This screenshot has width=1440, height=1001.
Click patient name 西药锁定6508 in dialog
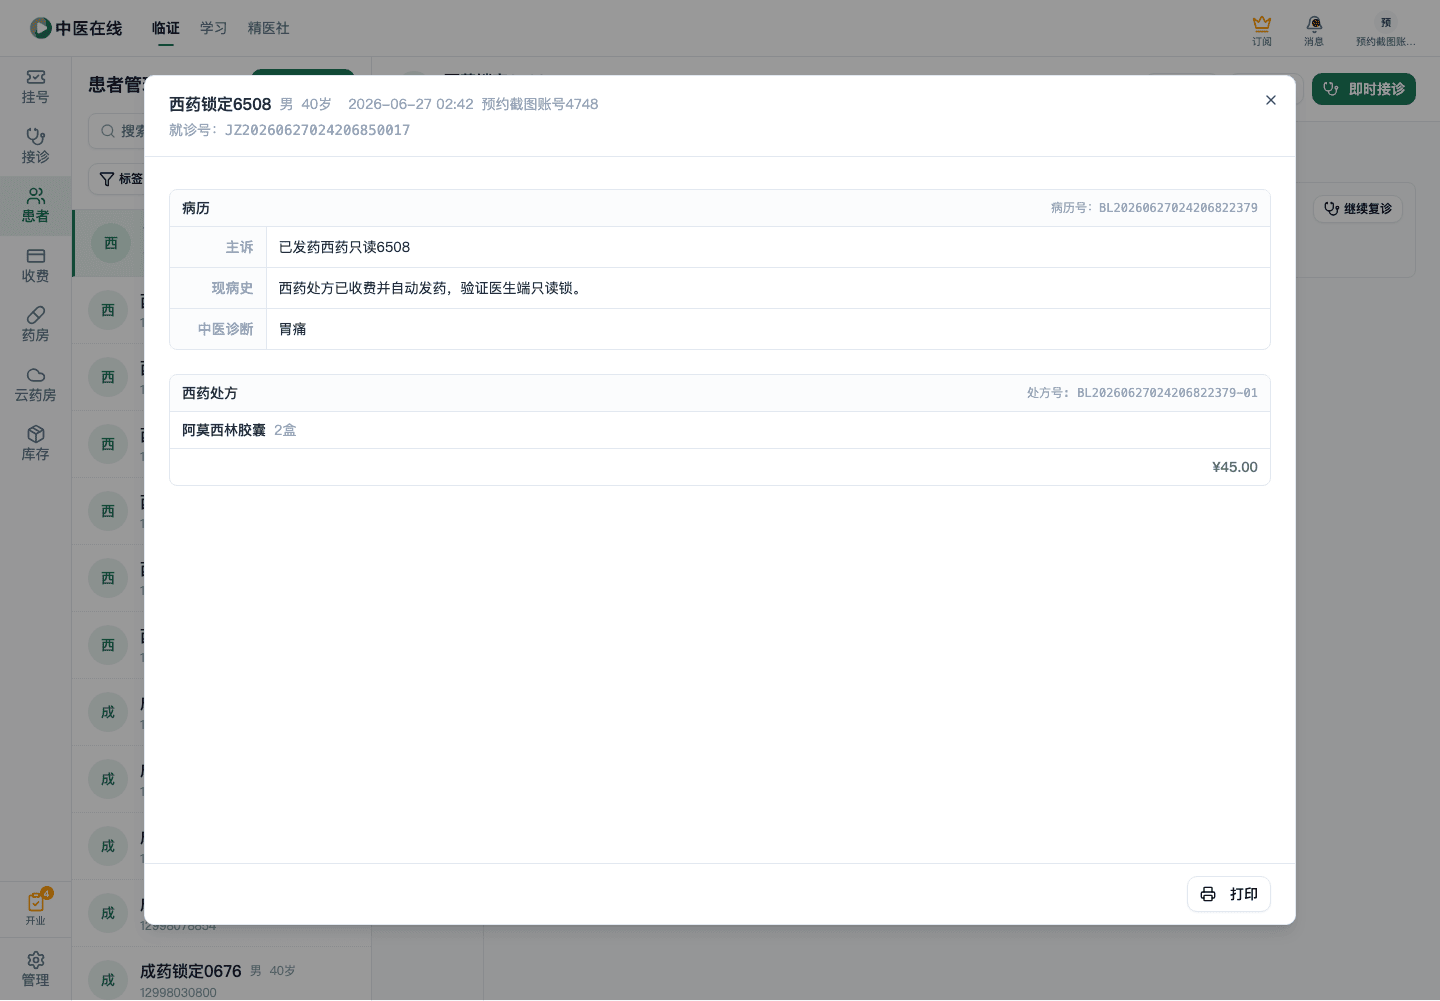click(x=220, y=104)
